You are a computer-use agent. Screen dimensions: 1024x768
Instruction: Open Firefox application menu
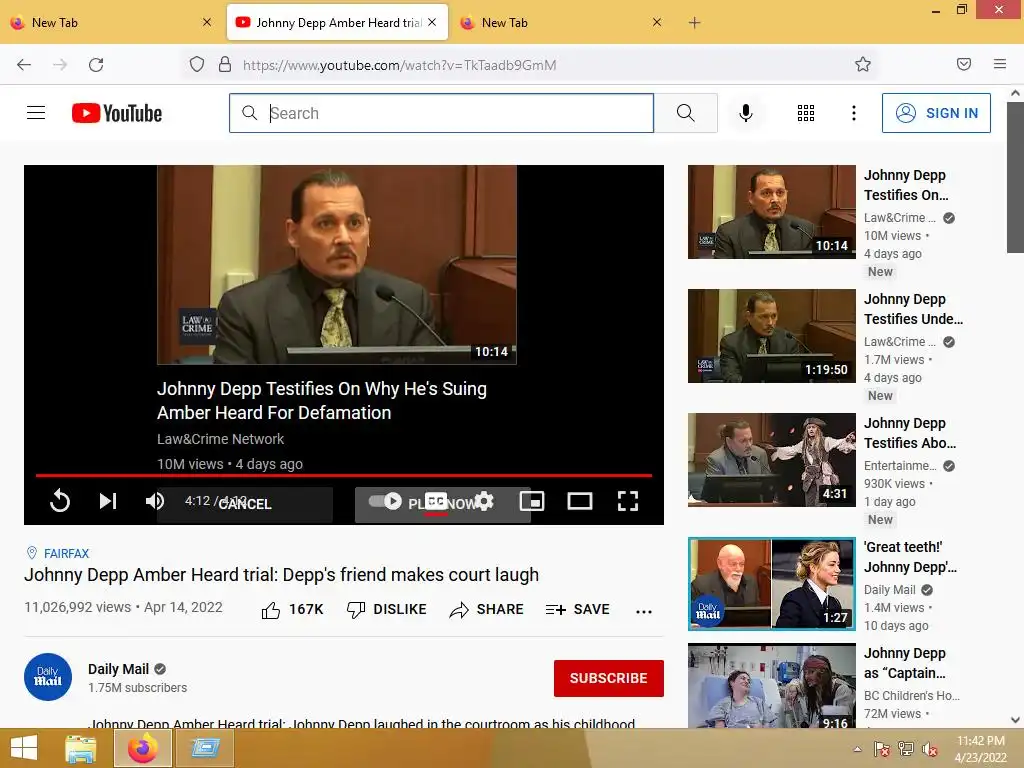pyautogui.click(x=1000, y=64)
